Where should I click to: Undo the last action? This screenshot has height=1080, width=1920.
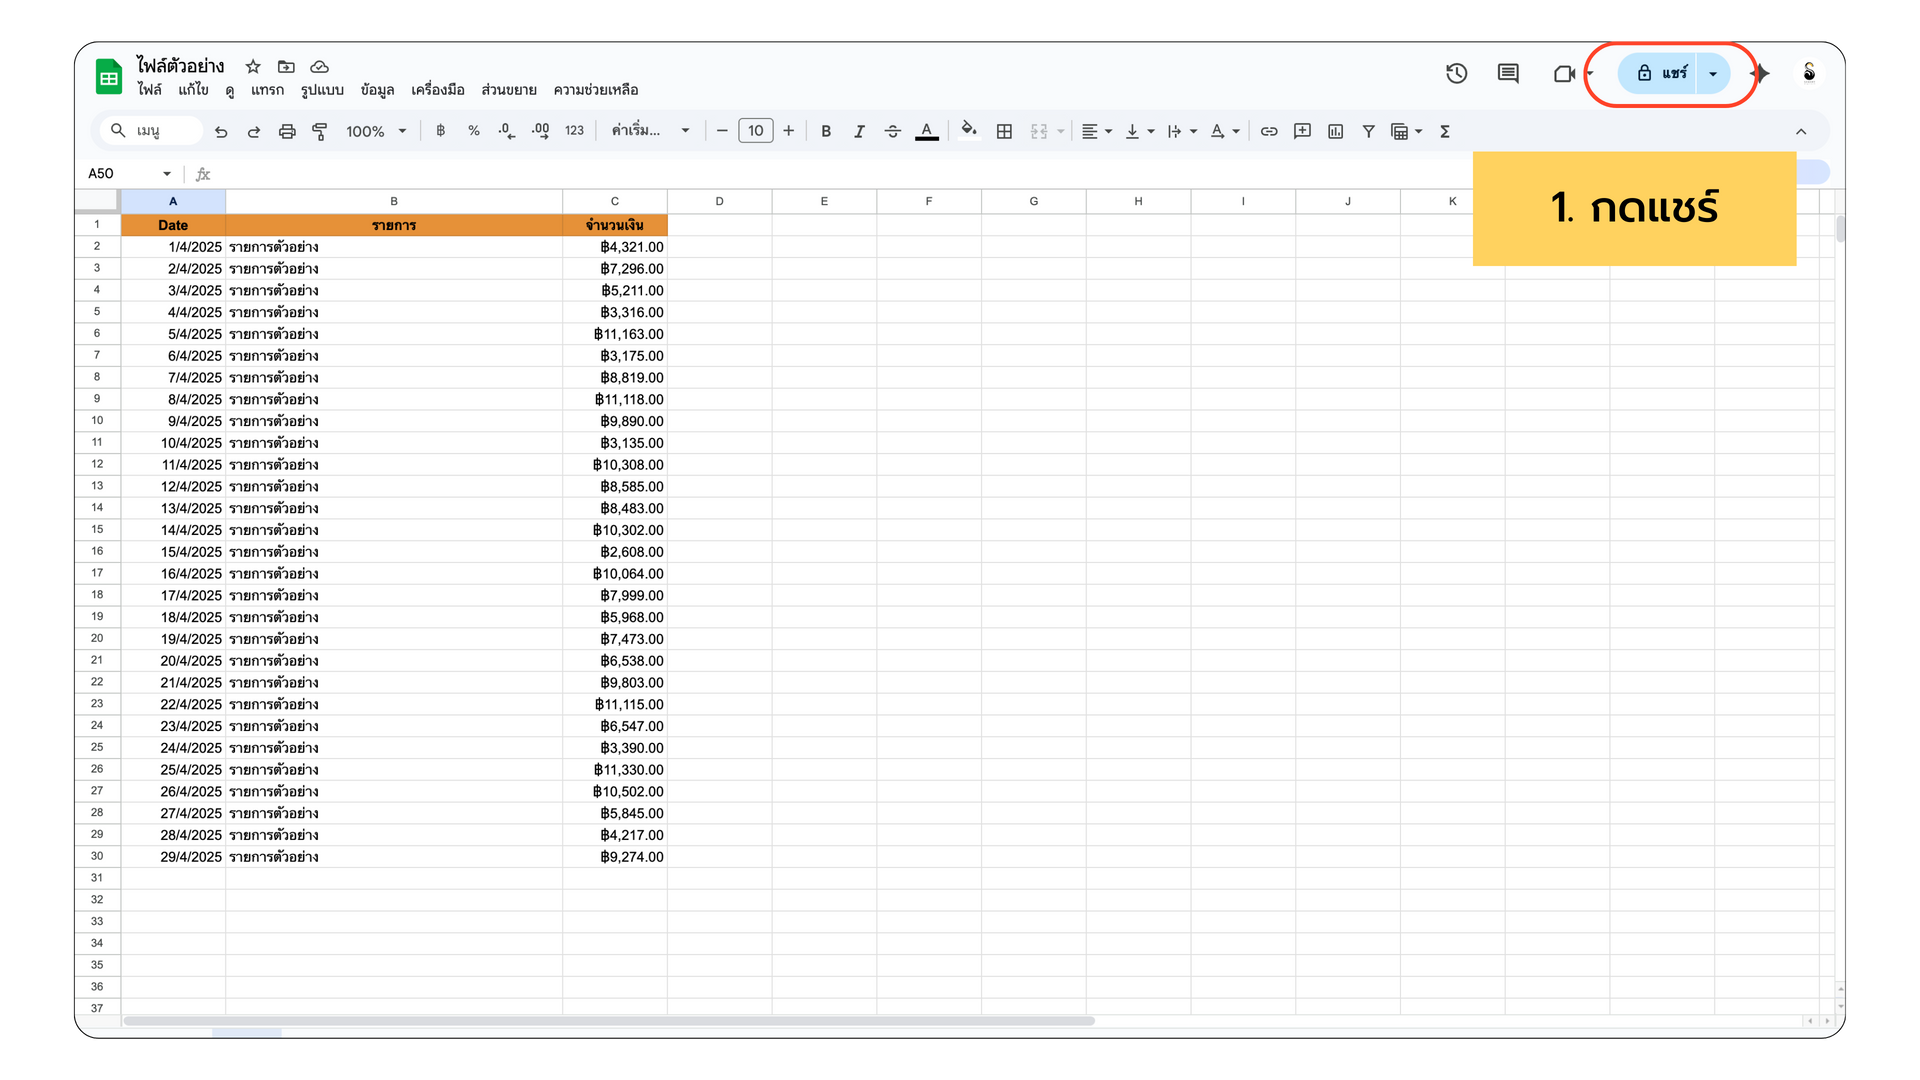pos(221,131)
